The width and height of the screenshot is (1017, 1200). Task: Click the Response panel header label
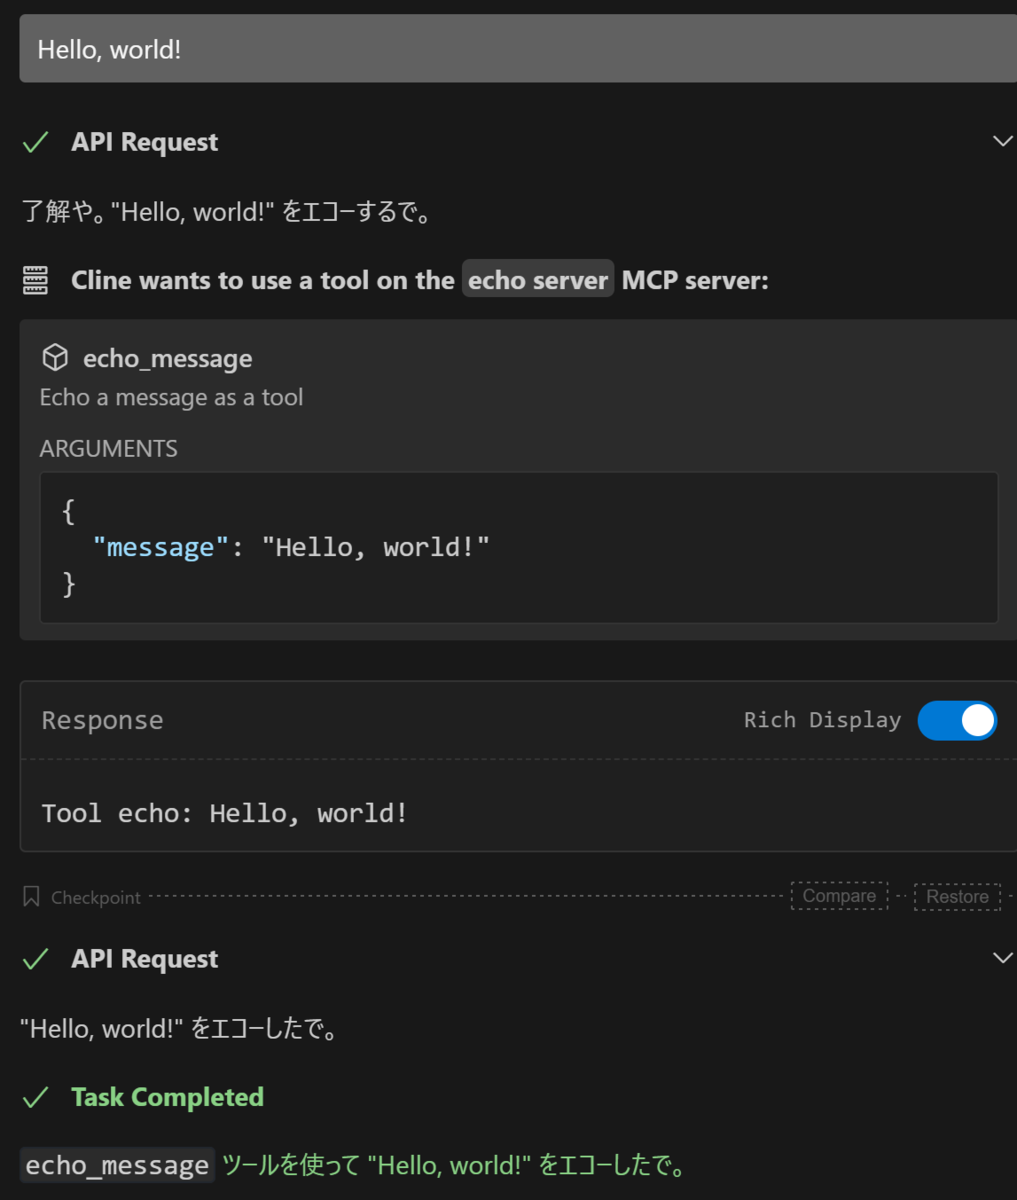point(102,720)
